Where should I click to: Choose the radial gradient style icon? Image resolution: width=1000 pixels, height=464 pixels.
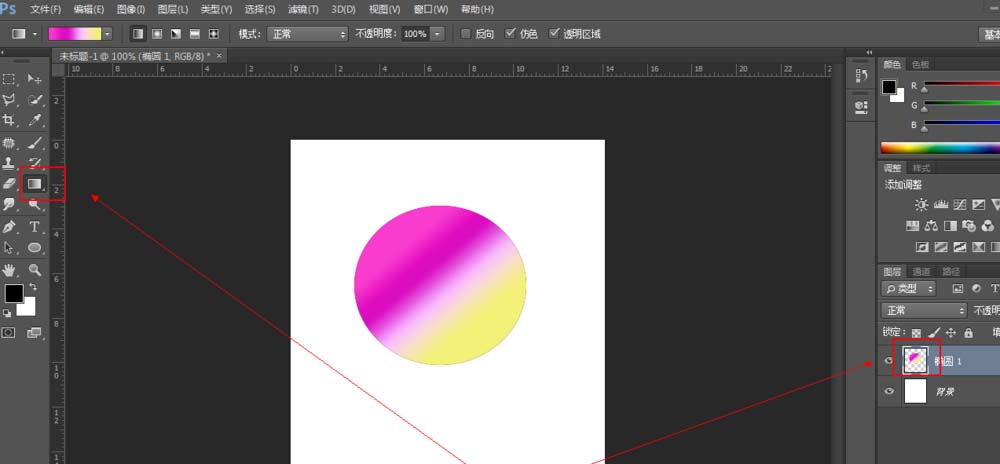tap(157, 34)
